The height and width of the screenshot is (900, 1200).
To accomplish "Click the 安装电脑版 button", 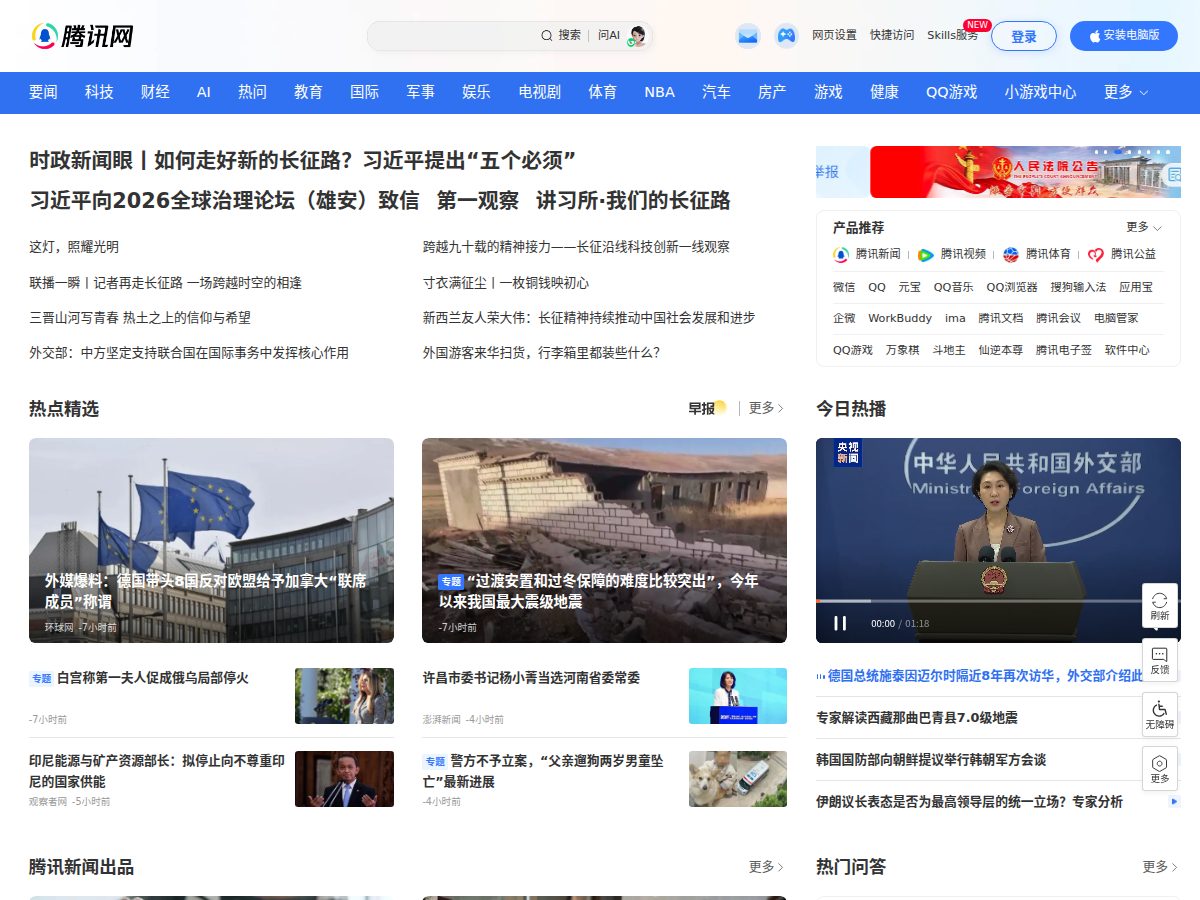I will [1124, 36].
